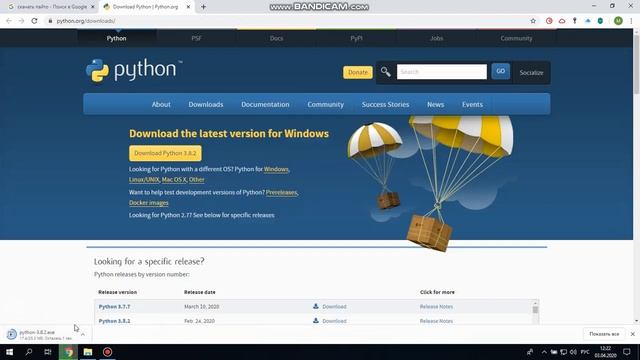Click download icon for Python 3.7.7

click(x=316, y=306)
